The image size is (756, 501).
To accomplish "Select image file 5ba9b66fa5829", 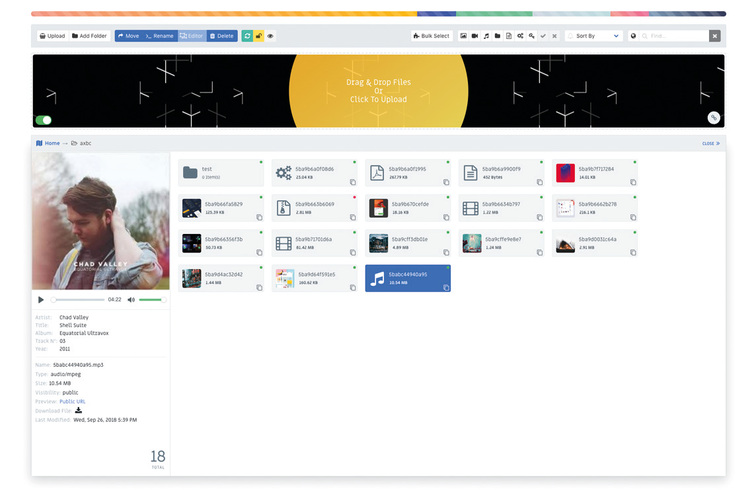I will (x=221, y=208).
